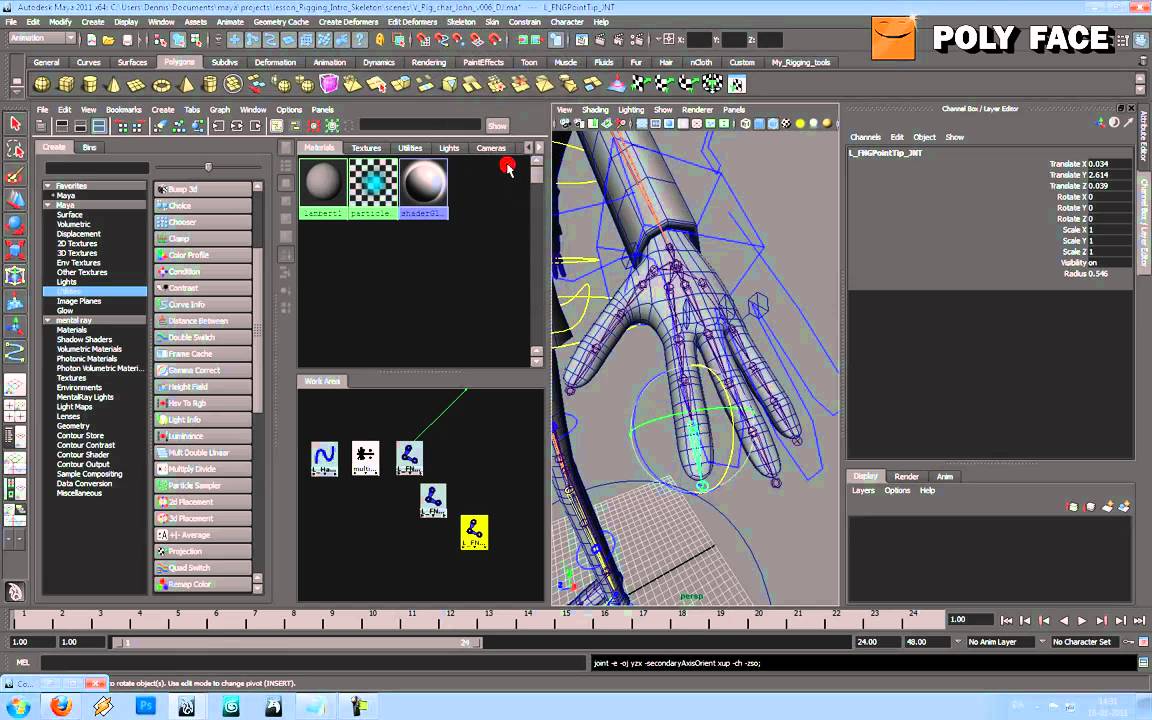Pick the Select tool in the toolbox

click(15, 123)
